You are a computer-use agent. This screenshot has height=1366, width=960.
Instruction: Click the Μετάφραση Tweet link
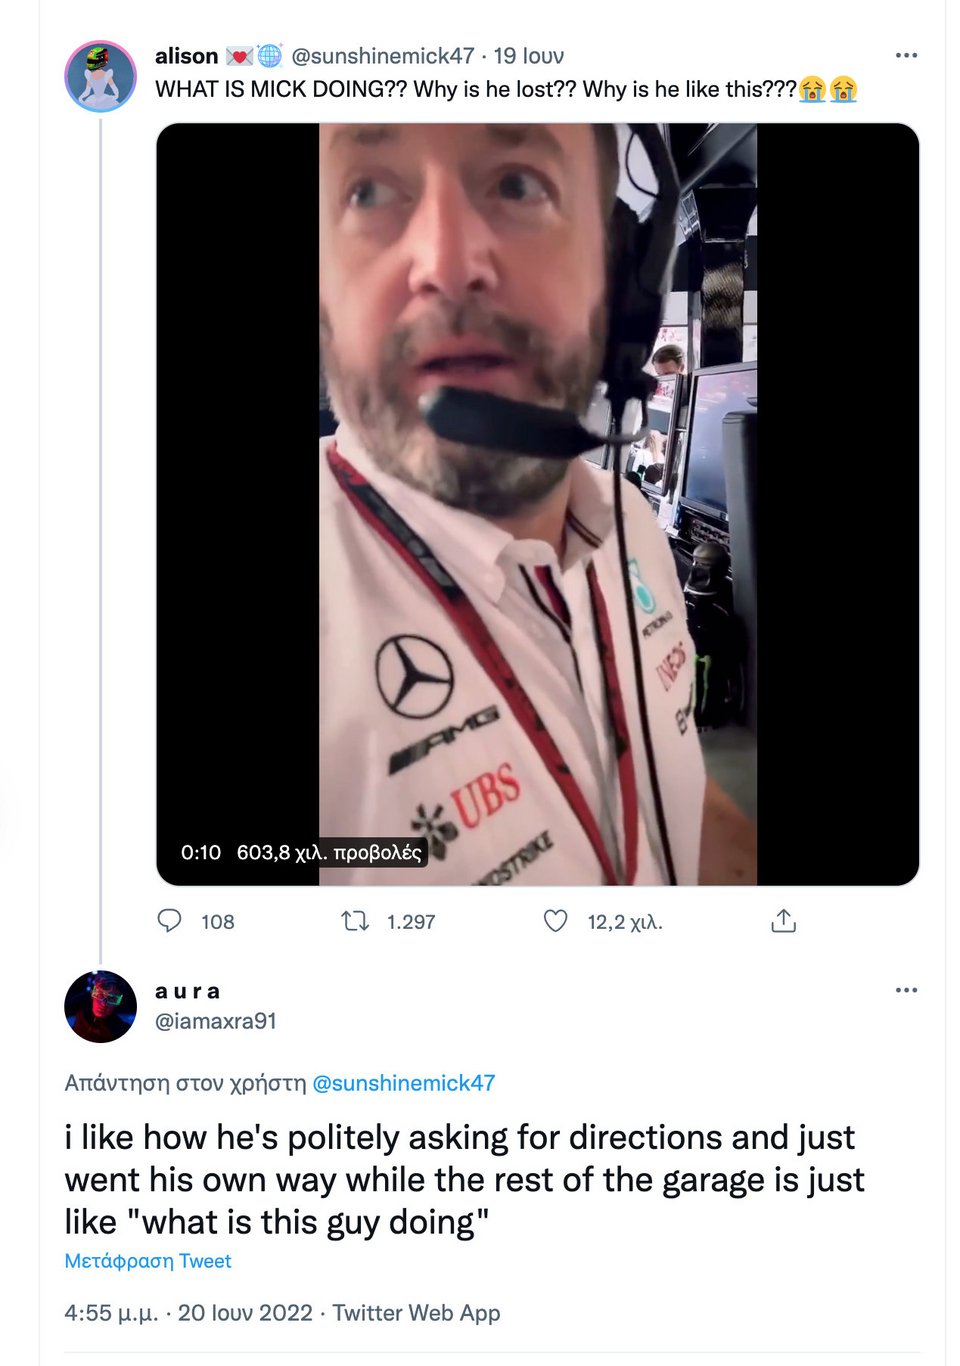click(x=148, y=1261)
